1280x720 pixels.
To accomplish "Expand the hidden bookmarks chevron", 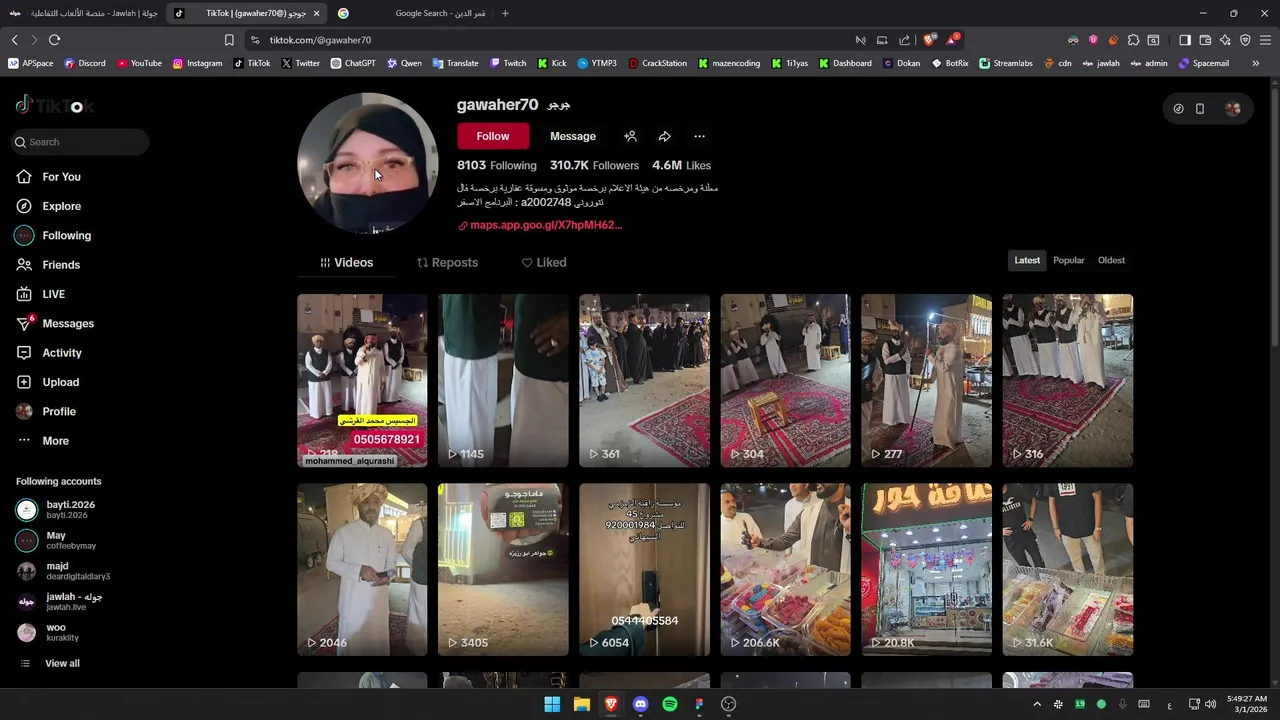I will (x=1255, y=63).
